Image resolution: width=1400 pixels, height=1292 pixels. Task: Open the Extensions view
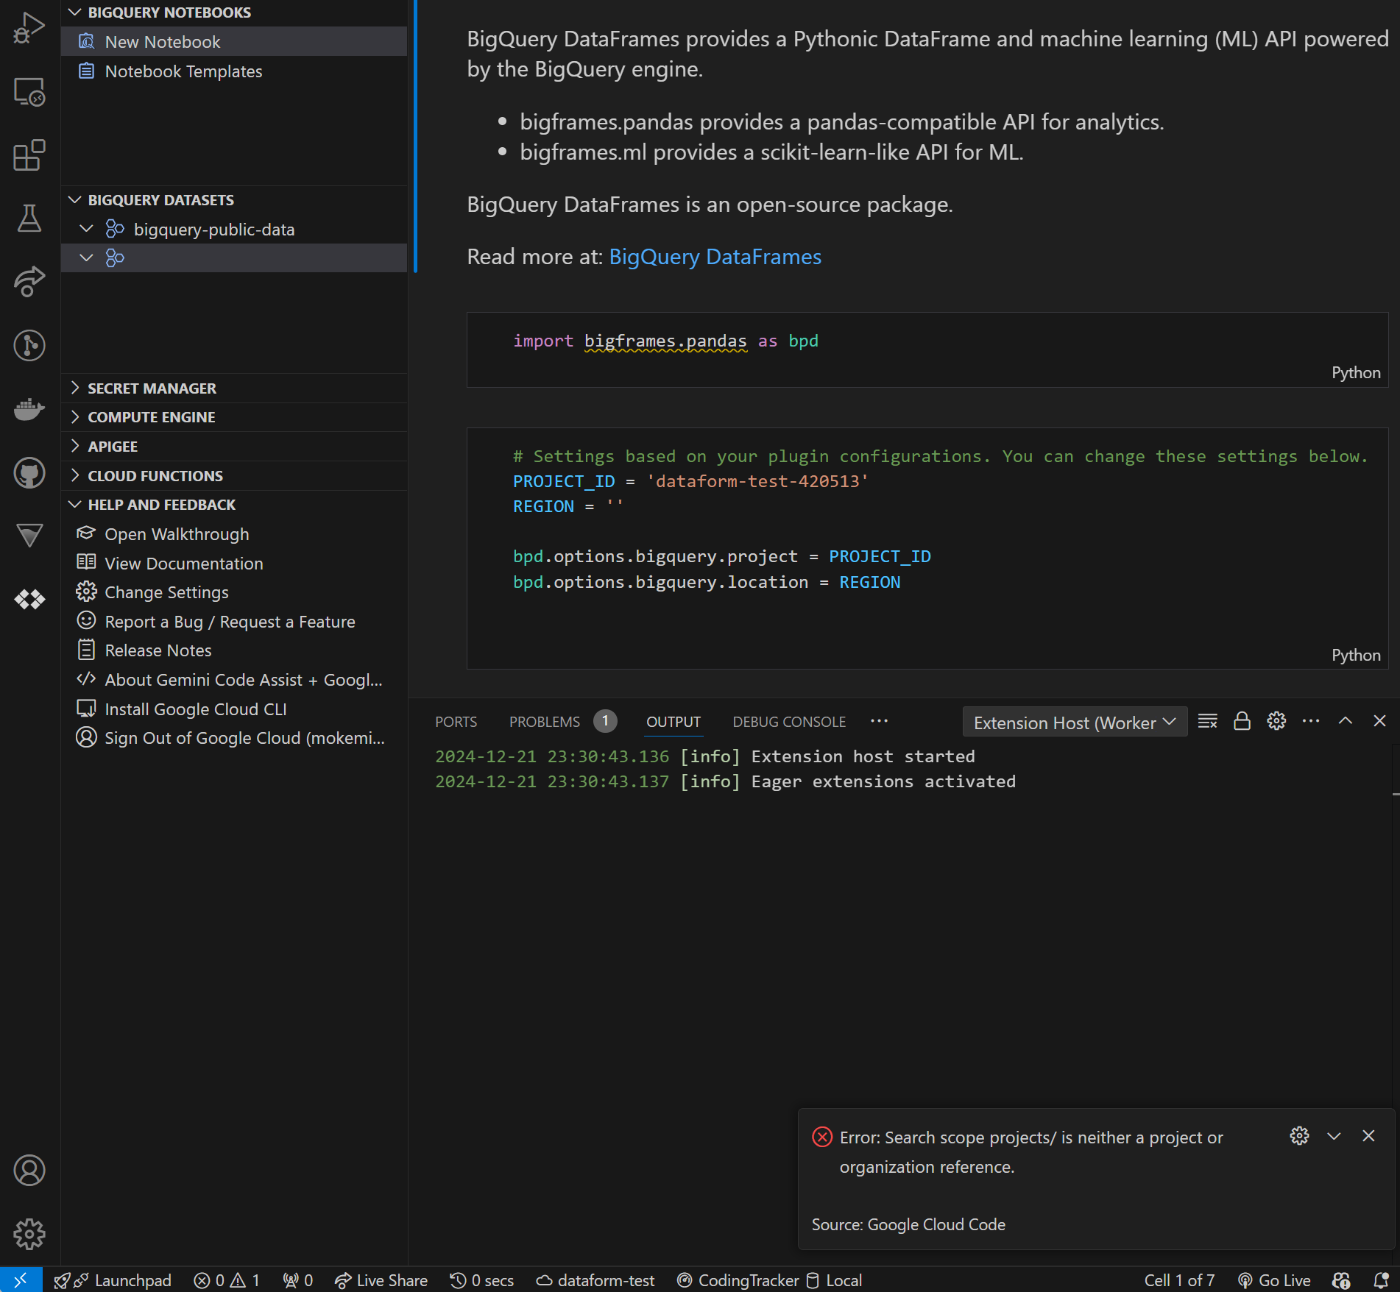(x=29, y=155)
